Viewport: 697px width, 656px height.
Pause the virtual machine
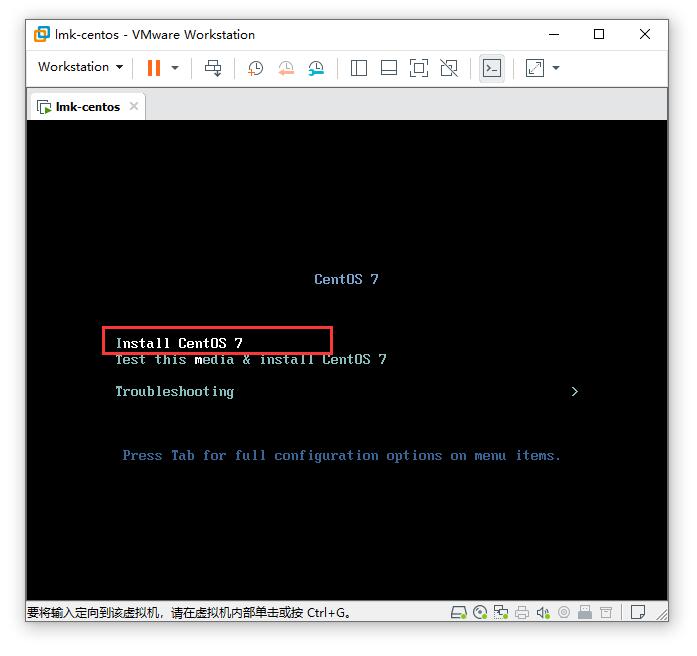(153, 68)
